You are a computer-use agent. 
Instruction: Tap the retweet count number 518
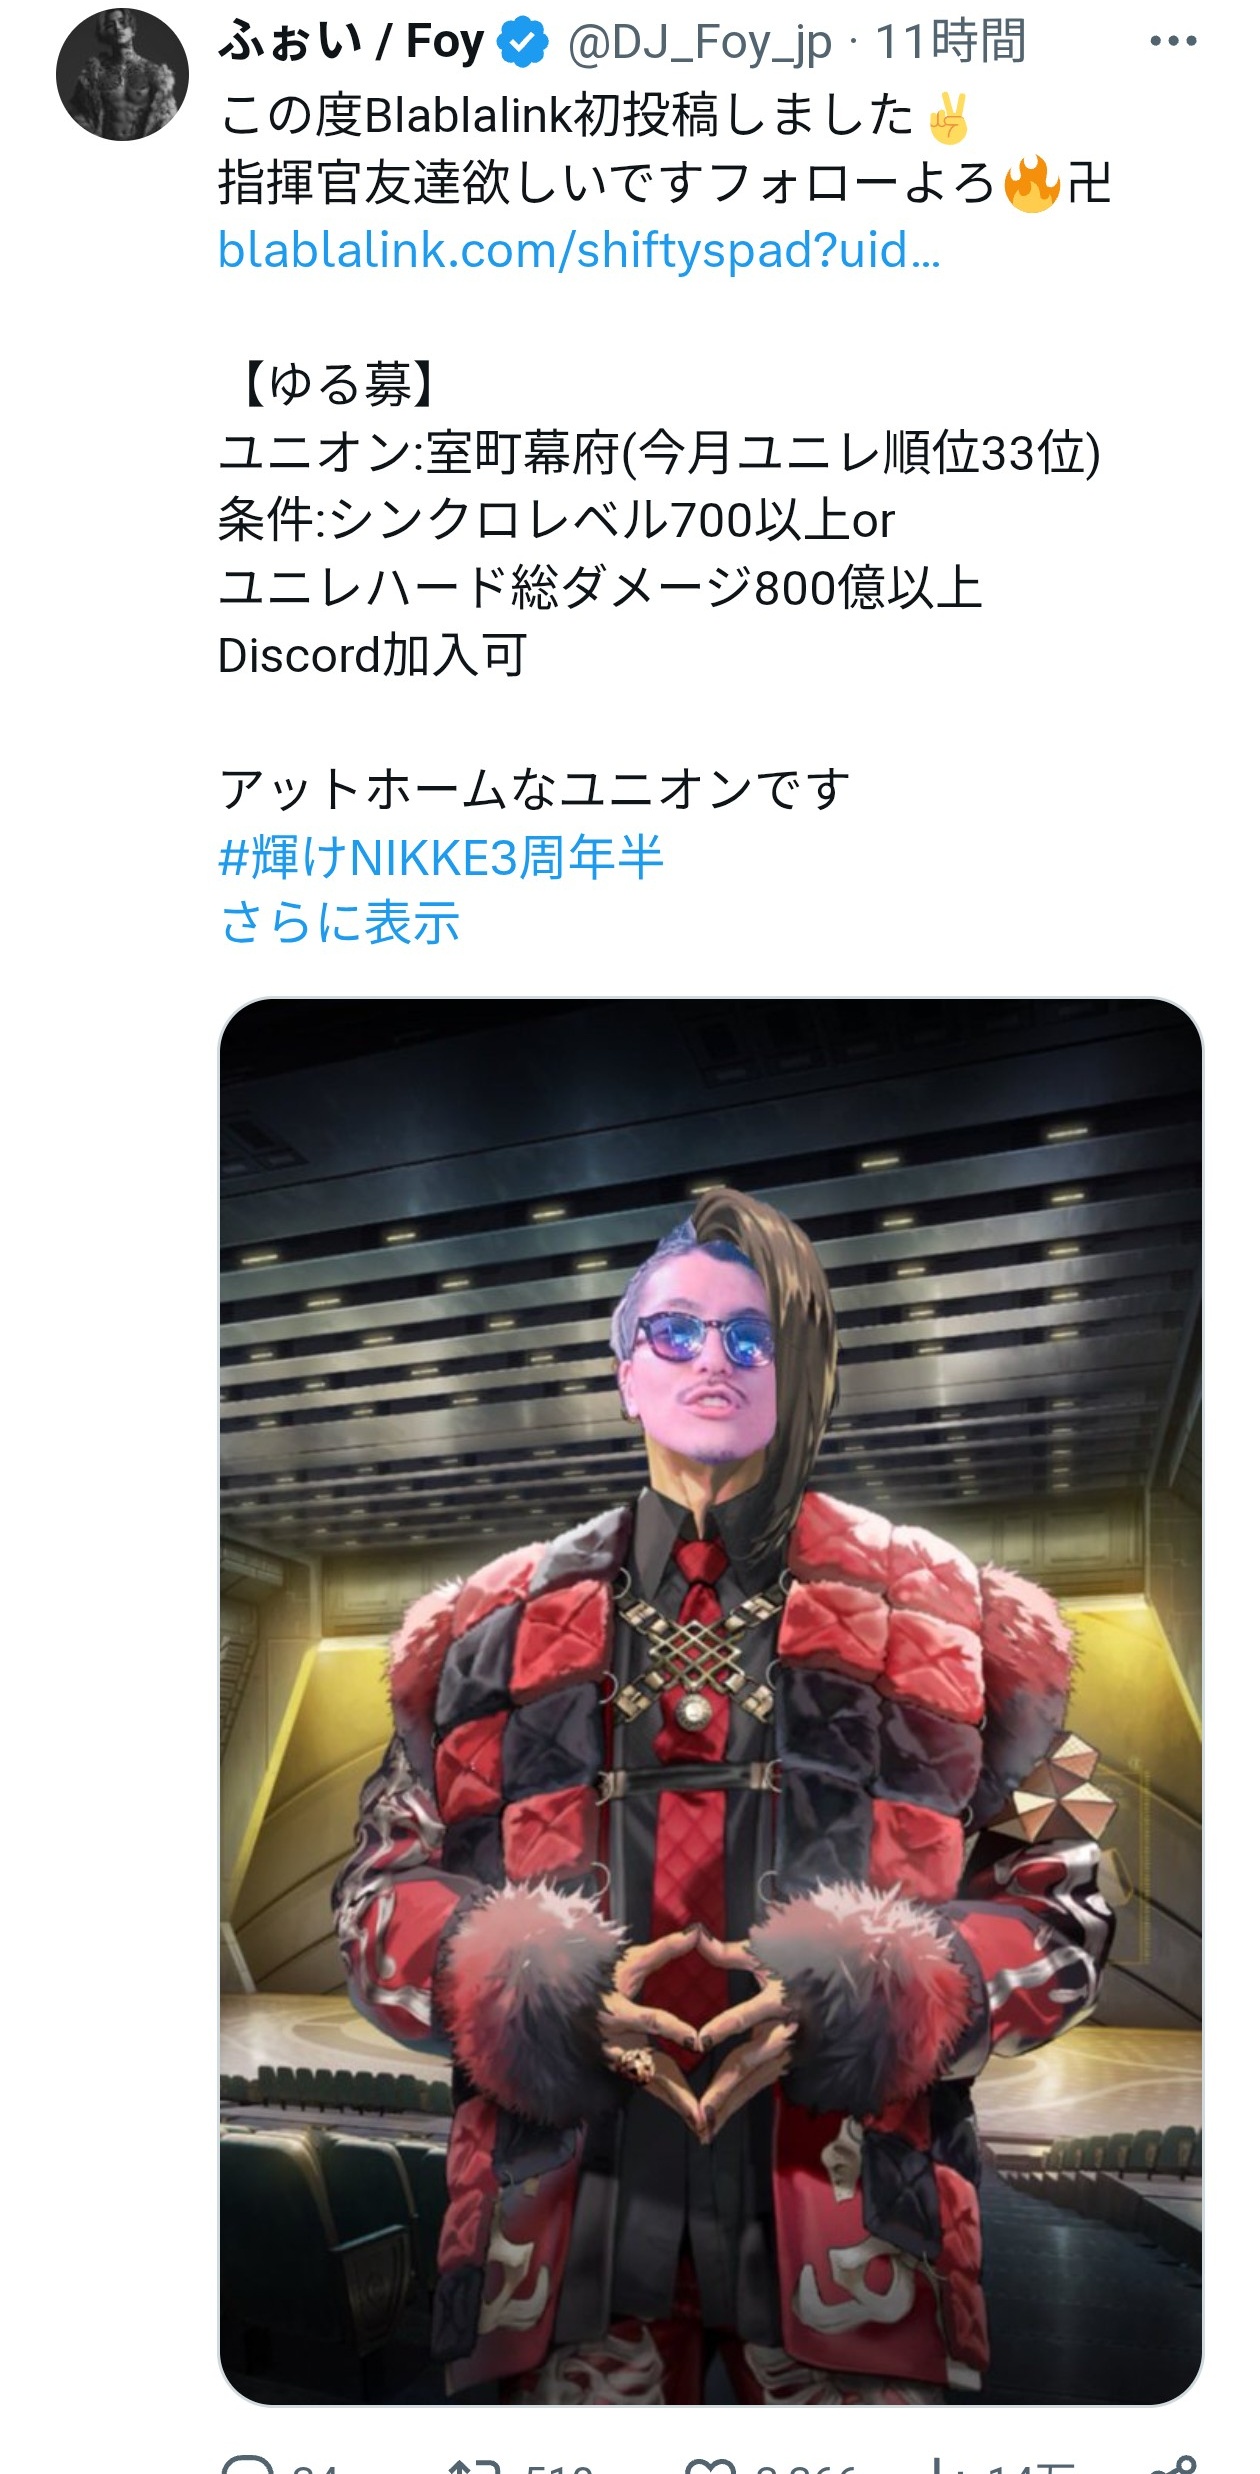click(560, 2466)
